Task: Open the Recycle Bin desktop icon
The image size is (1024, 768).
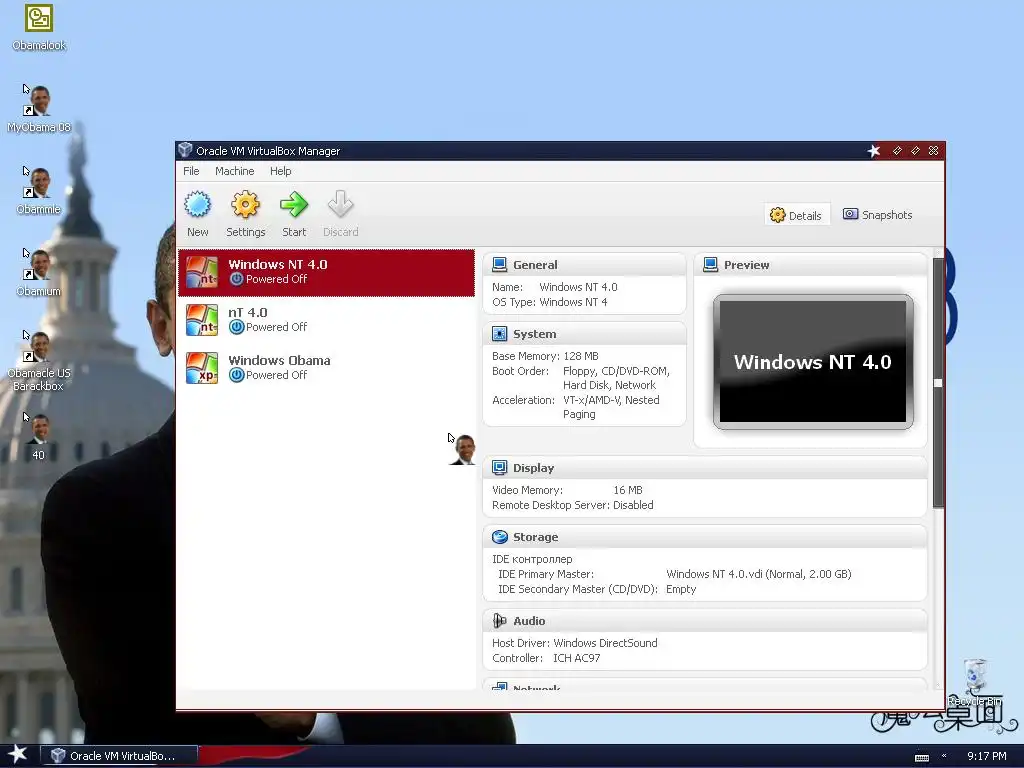Action: (975, 682)
